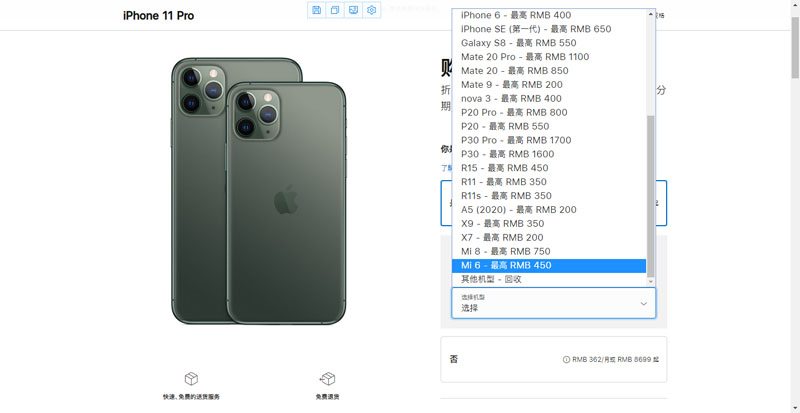The image size is (800, 413).
Task: Select 其他机型 - 回收 option
Action: (549, 280)
